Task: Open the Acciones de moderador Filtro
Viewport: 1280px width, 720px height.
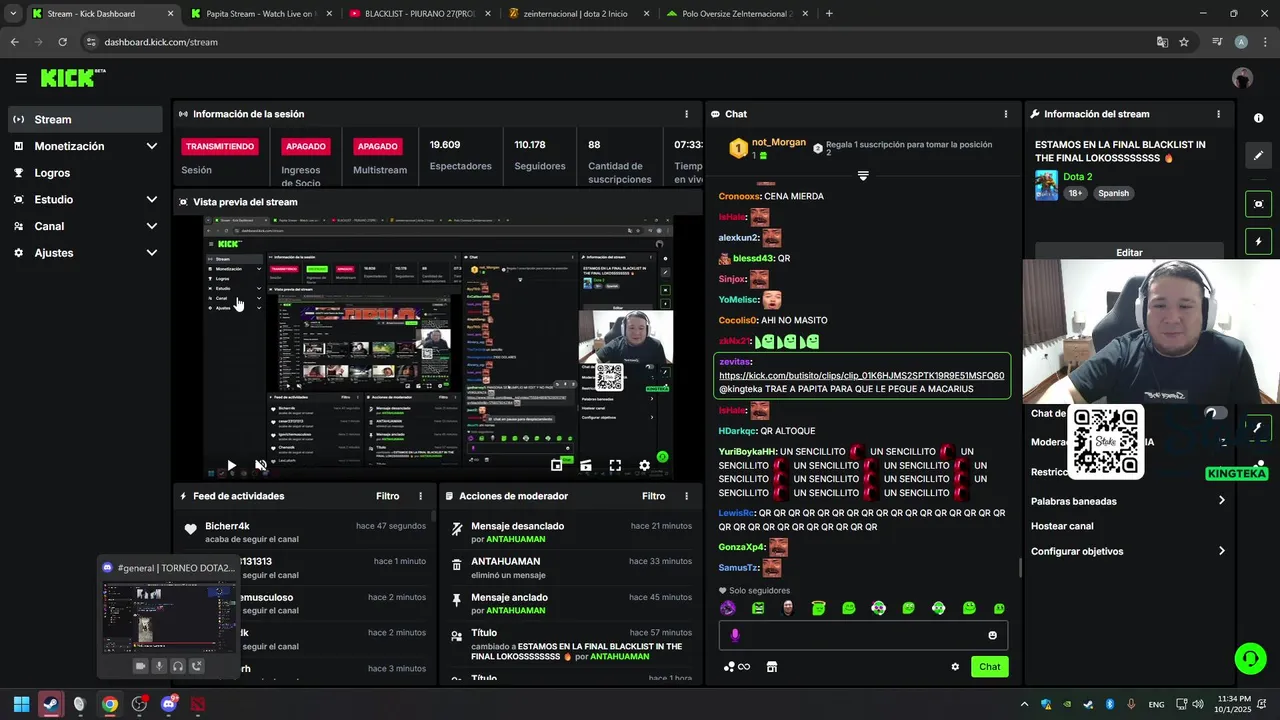Action: click(654, 496)
